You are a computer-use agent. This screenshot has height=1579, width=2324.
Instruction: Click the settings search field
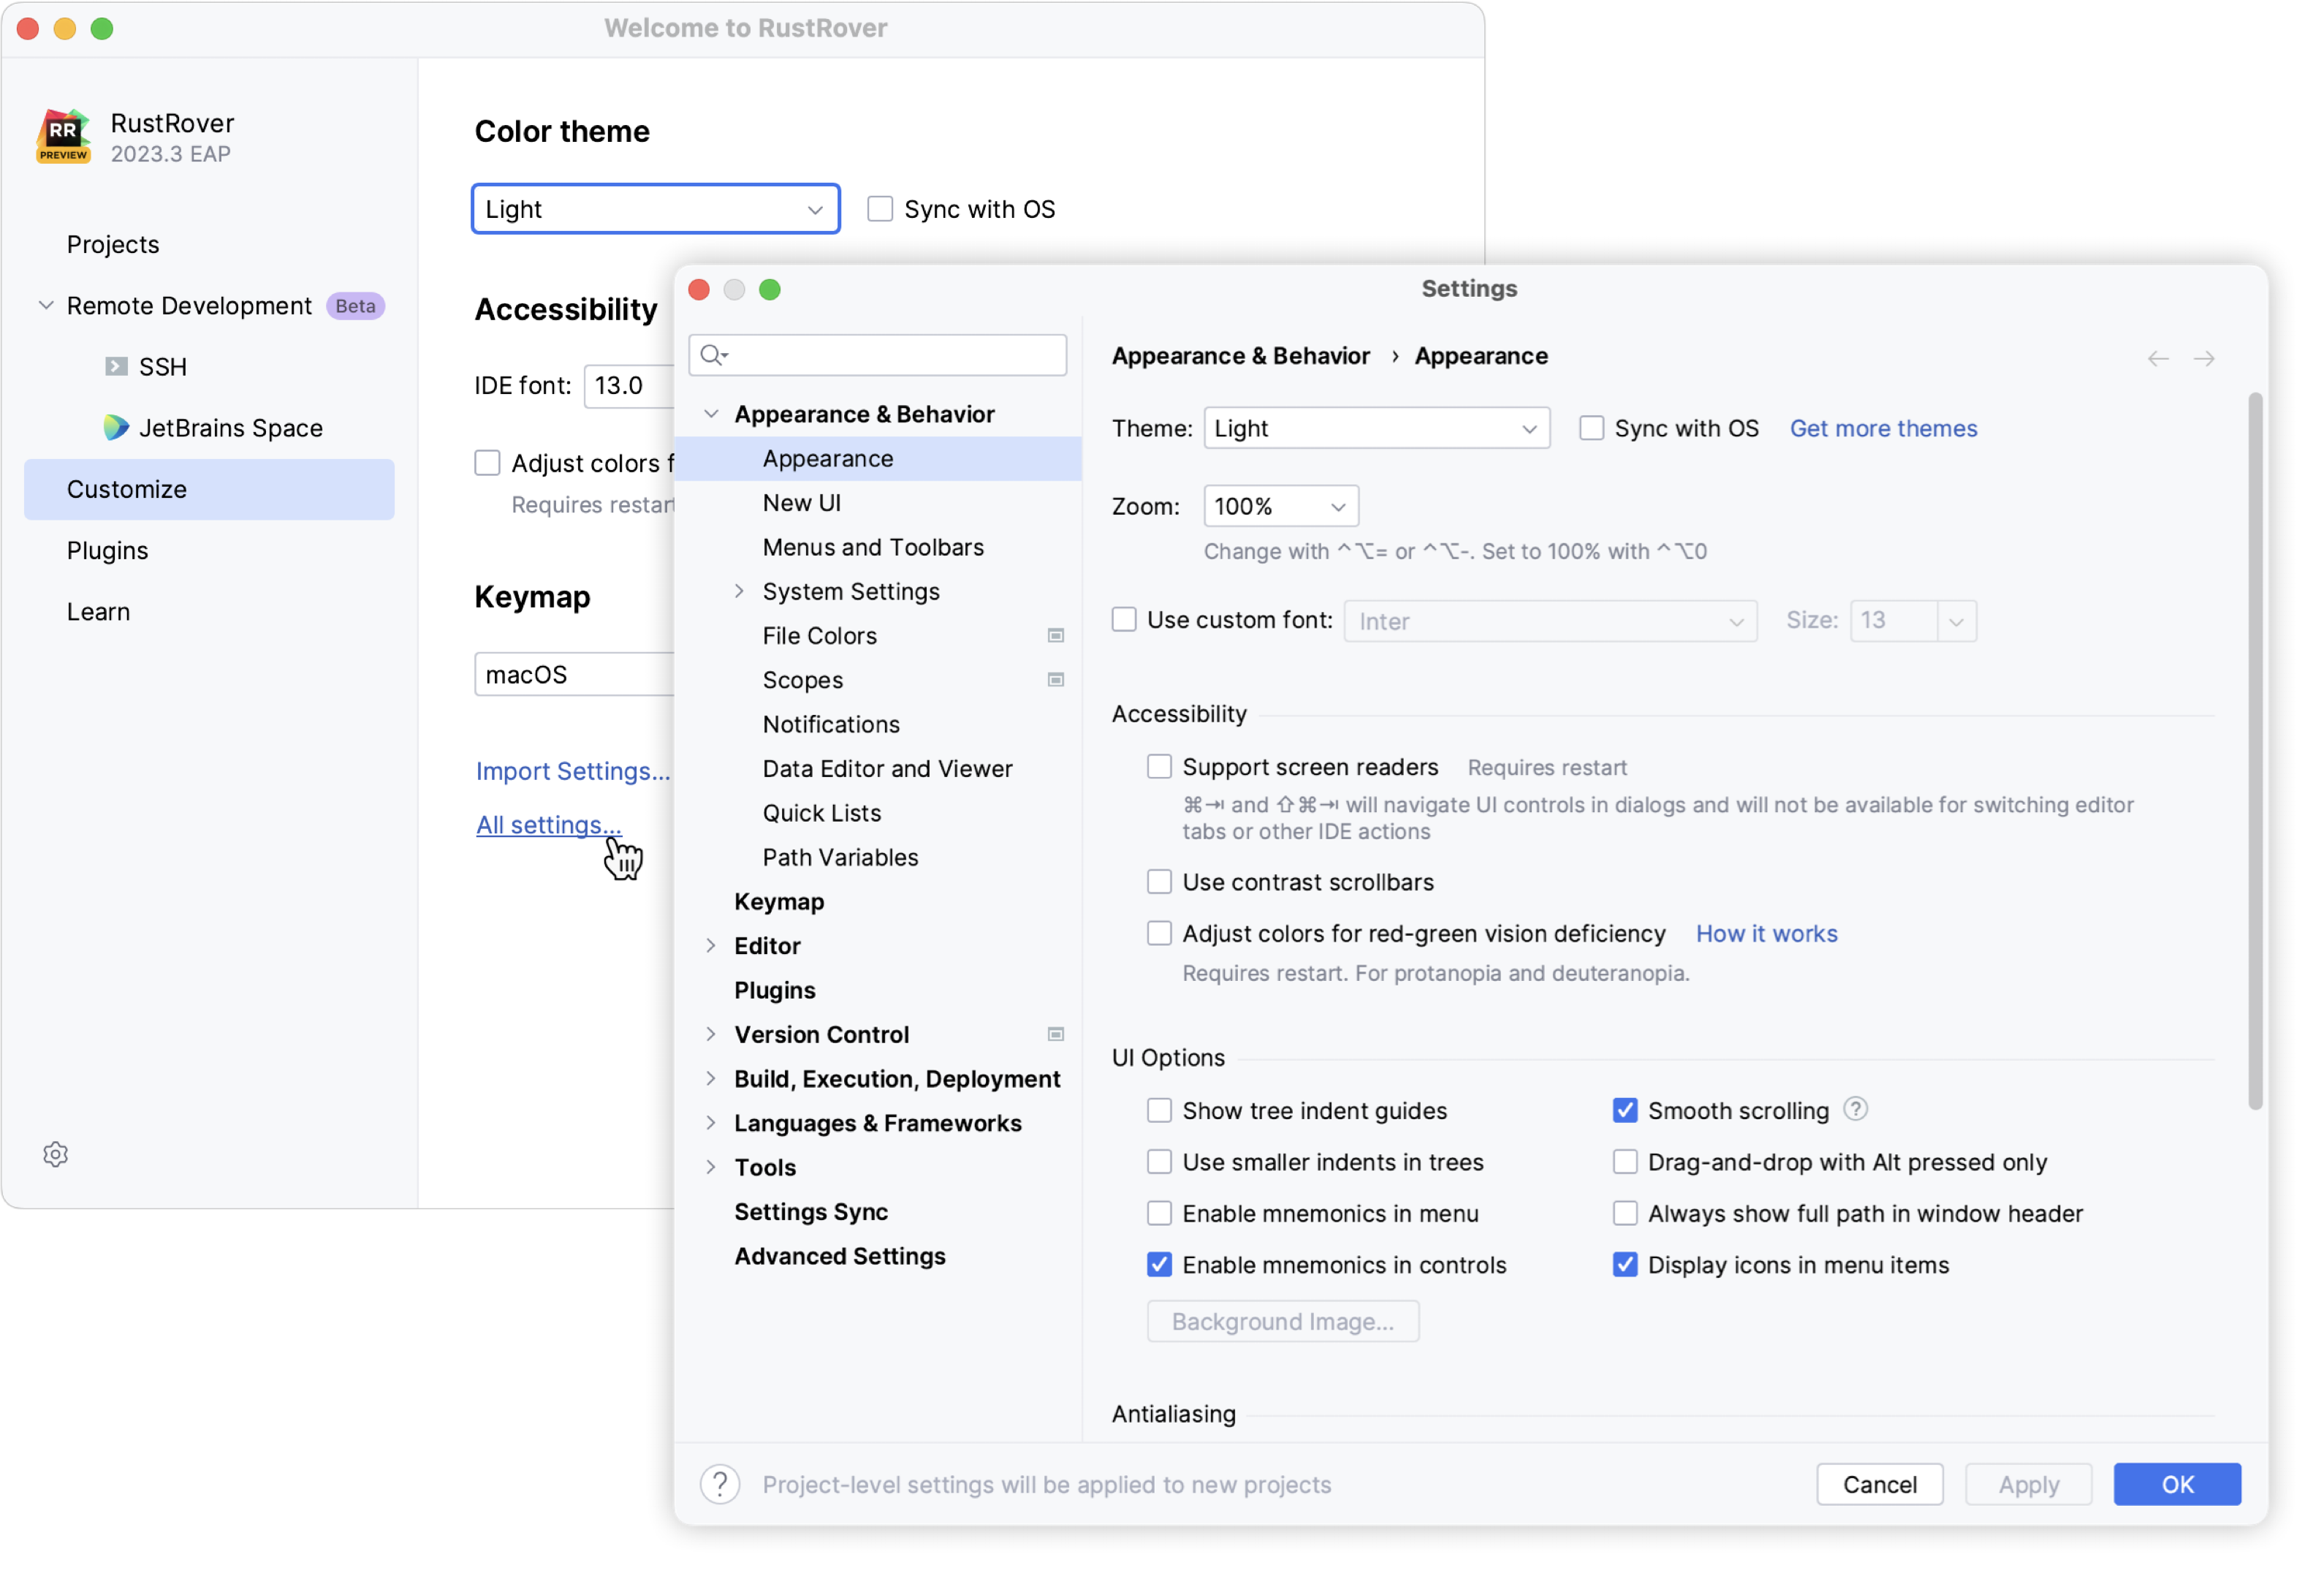point(878,355)
